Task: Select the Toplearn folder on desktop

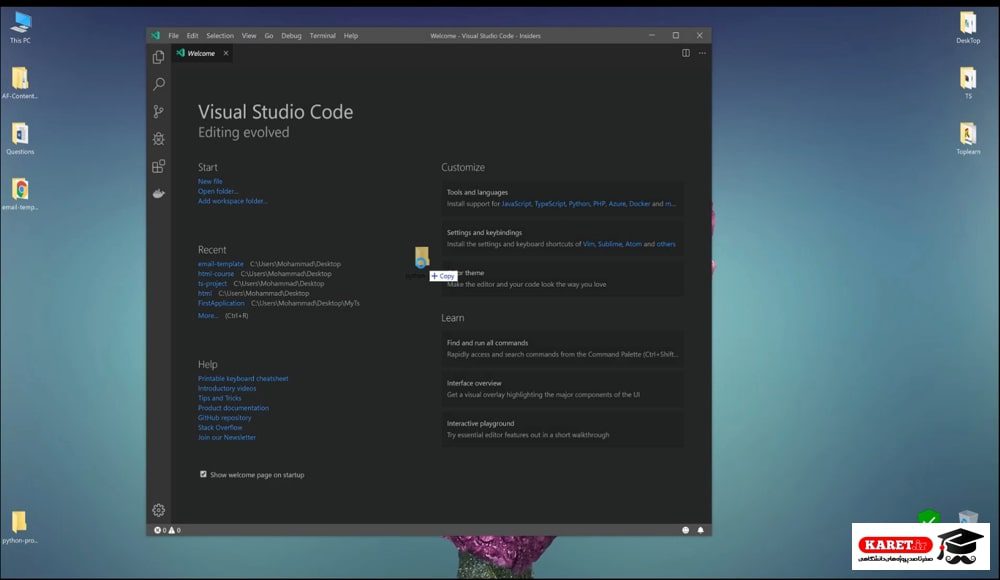Action: pos(968,138)
